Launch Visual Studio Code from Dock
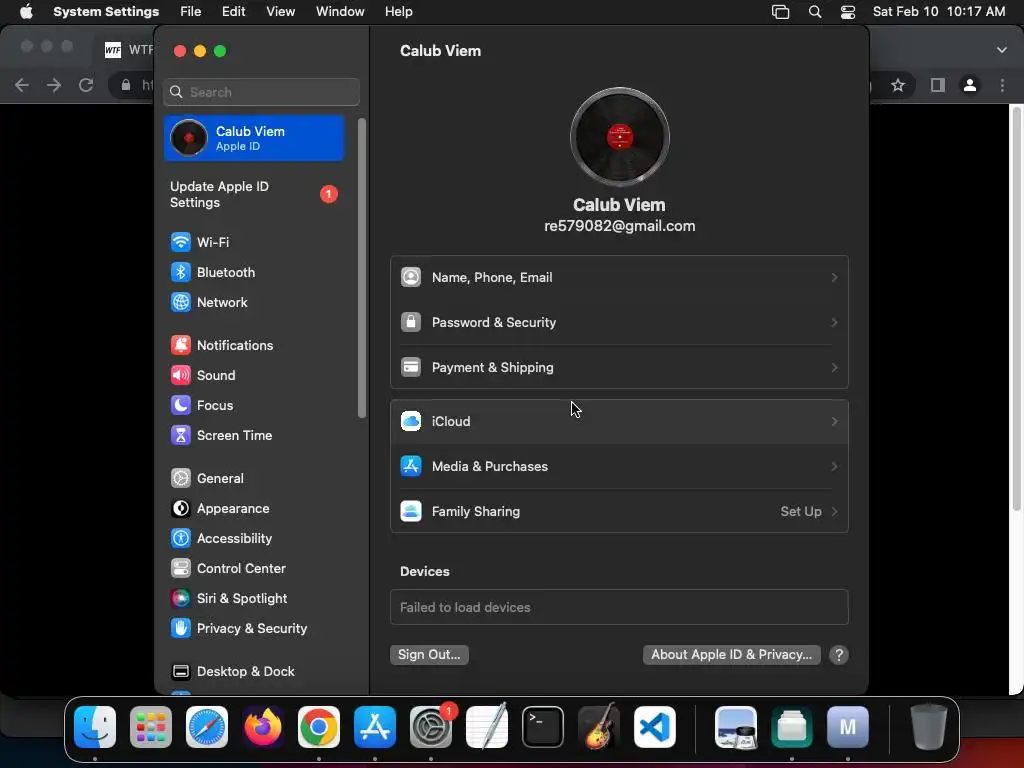 655,727
